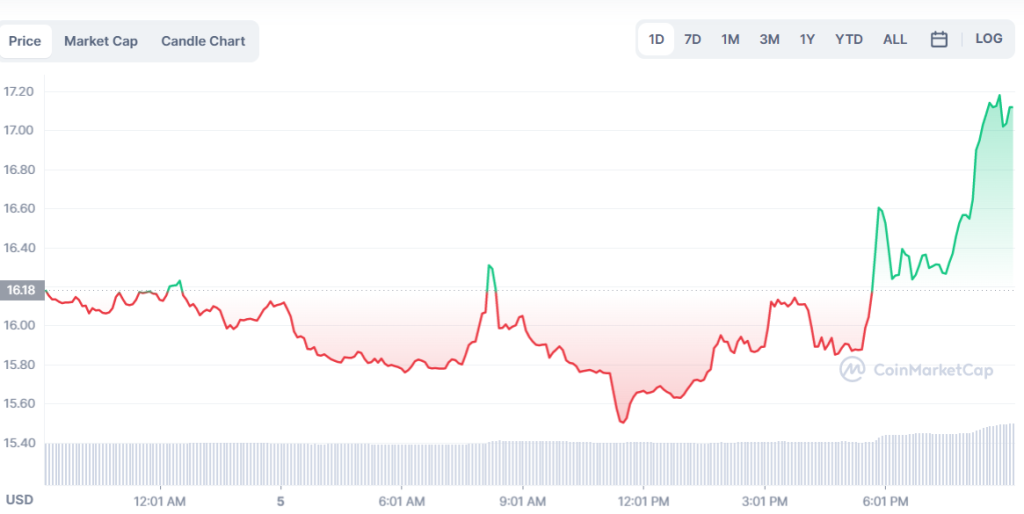Viewport: 1024px width, 514px height.
Task: Select the 1M time range
Action: (730, 39)
